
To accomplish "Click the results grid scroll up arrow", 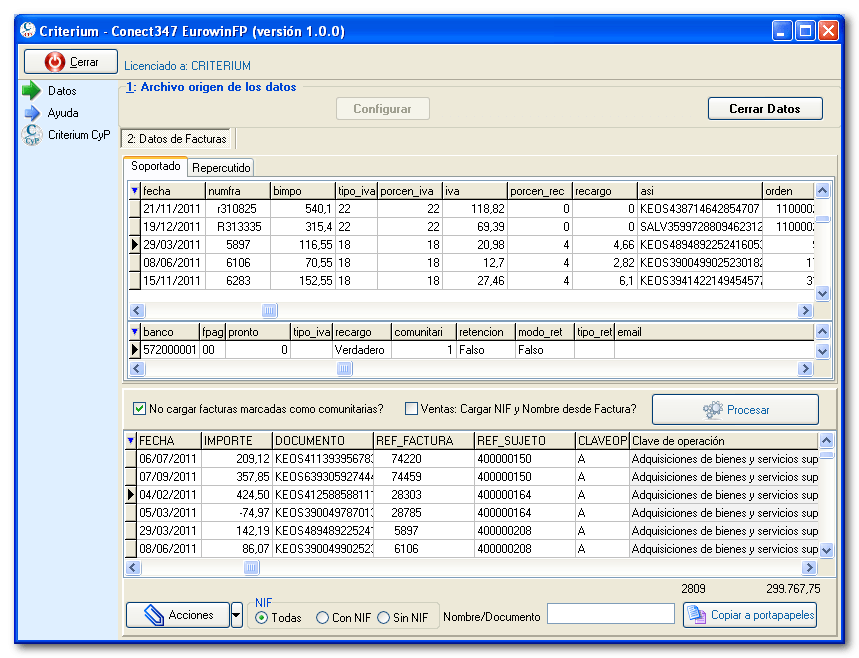I will (x=827, y=440).
